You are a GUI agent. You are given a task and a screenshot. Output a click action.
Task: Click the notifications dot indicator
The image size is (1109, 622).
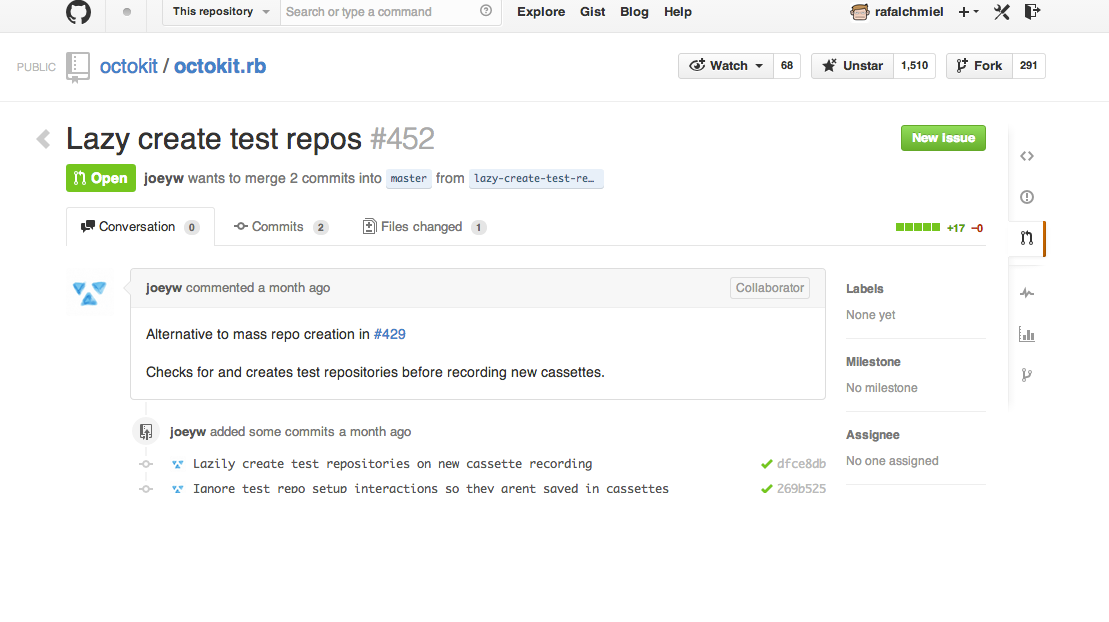click(x=127, y=12)
